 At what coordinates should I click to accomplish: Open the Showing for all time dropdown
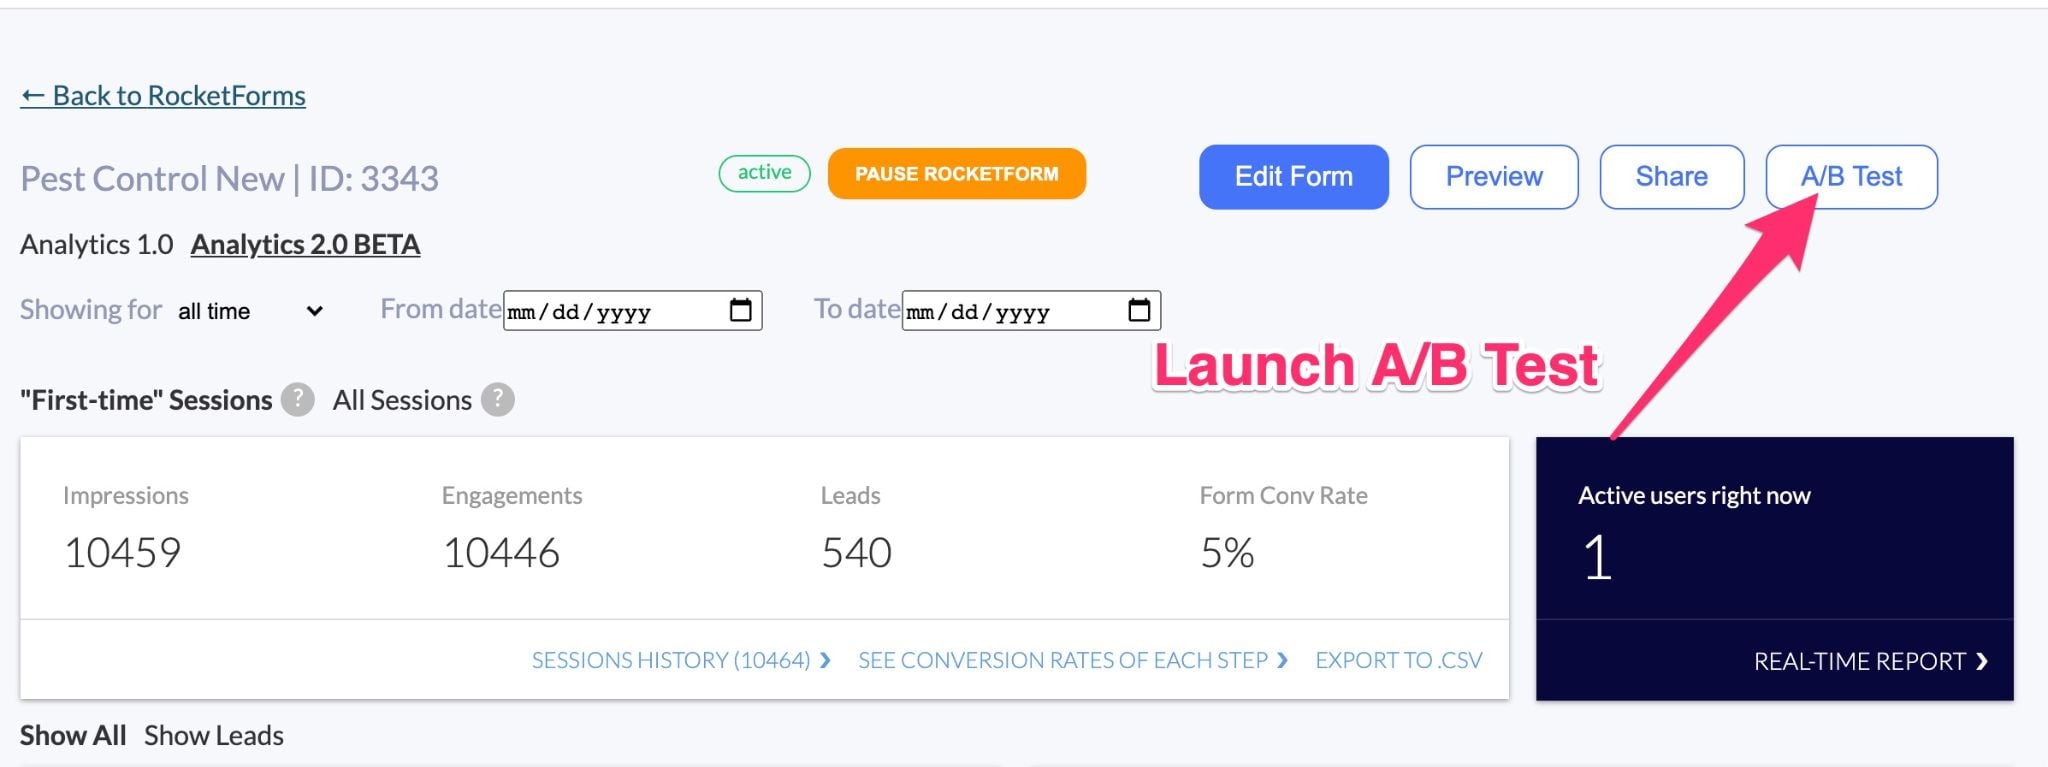click(x=250, y=311)
